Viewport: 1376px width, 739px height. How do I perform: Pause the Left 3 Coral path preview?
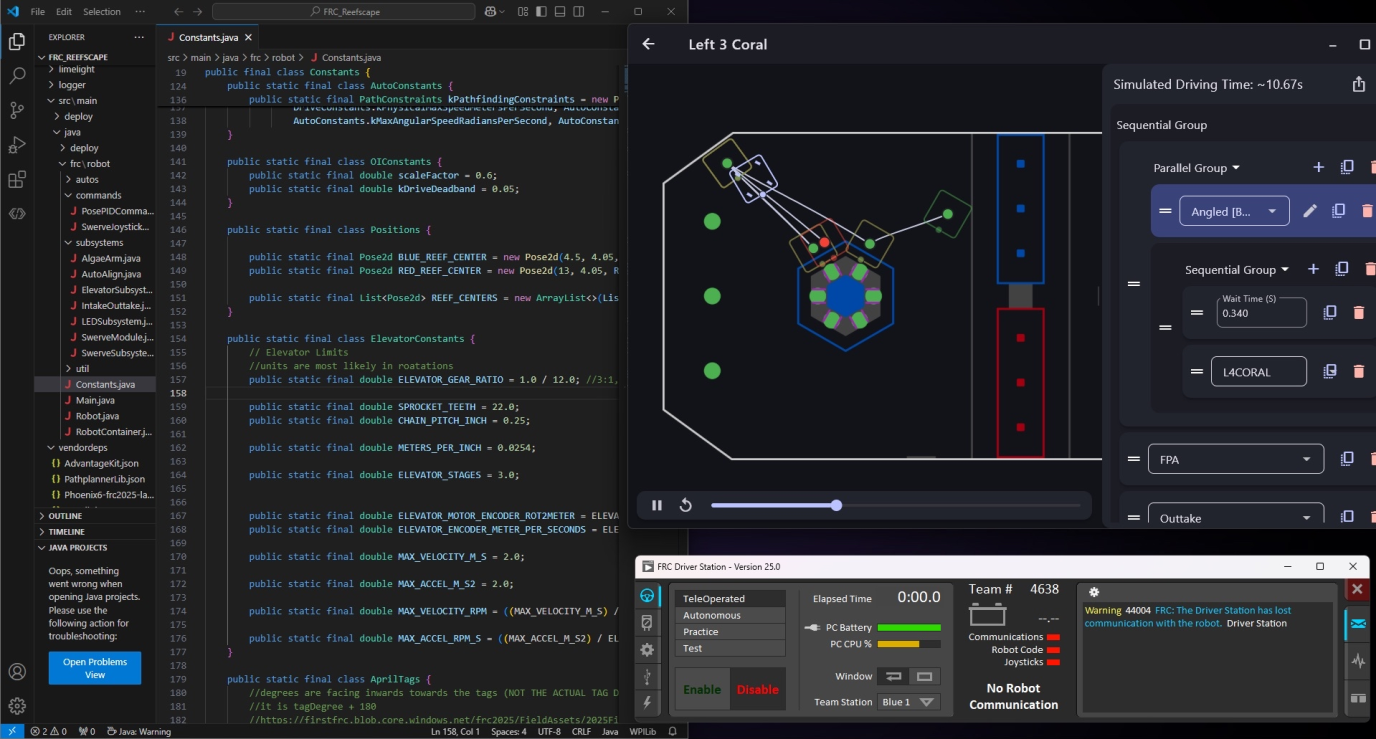click(657, 505)
